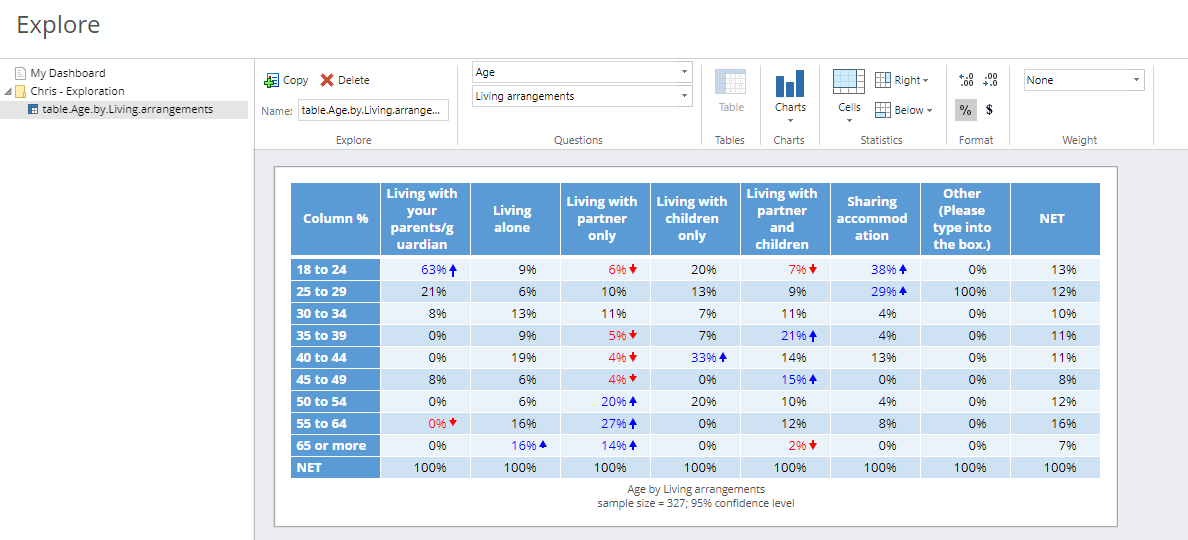Open the Charts bar chart icon
The height and width of the screenshot is (540, 1188).
pos(789,84)
